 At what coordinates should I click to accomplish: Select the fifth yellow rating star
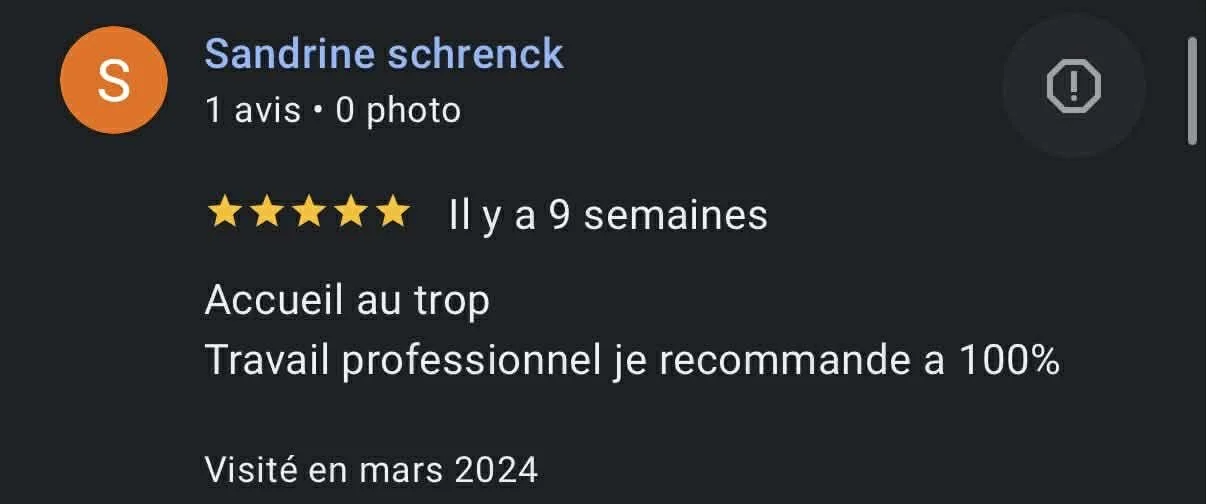pyautogui.click(x=394, y=213)
